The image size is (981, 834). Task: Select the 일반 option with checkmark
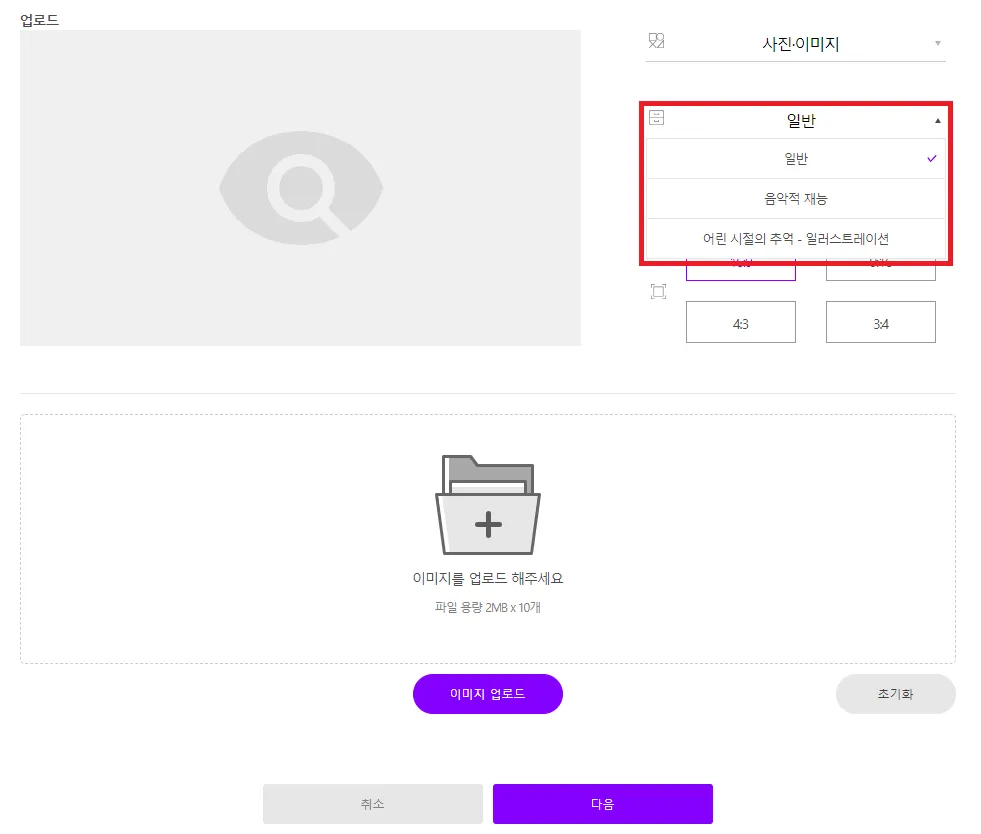(796, 159)
